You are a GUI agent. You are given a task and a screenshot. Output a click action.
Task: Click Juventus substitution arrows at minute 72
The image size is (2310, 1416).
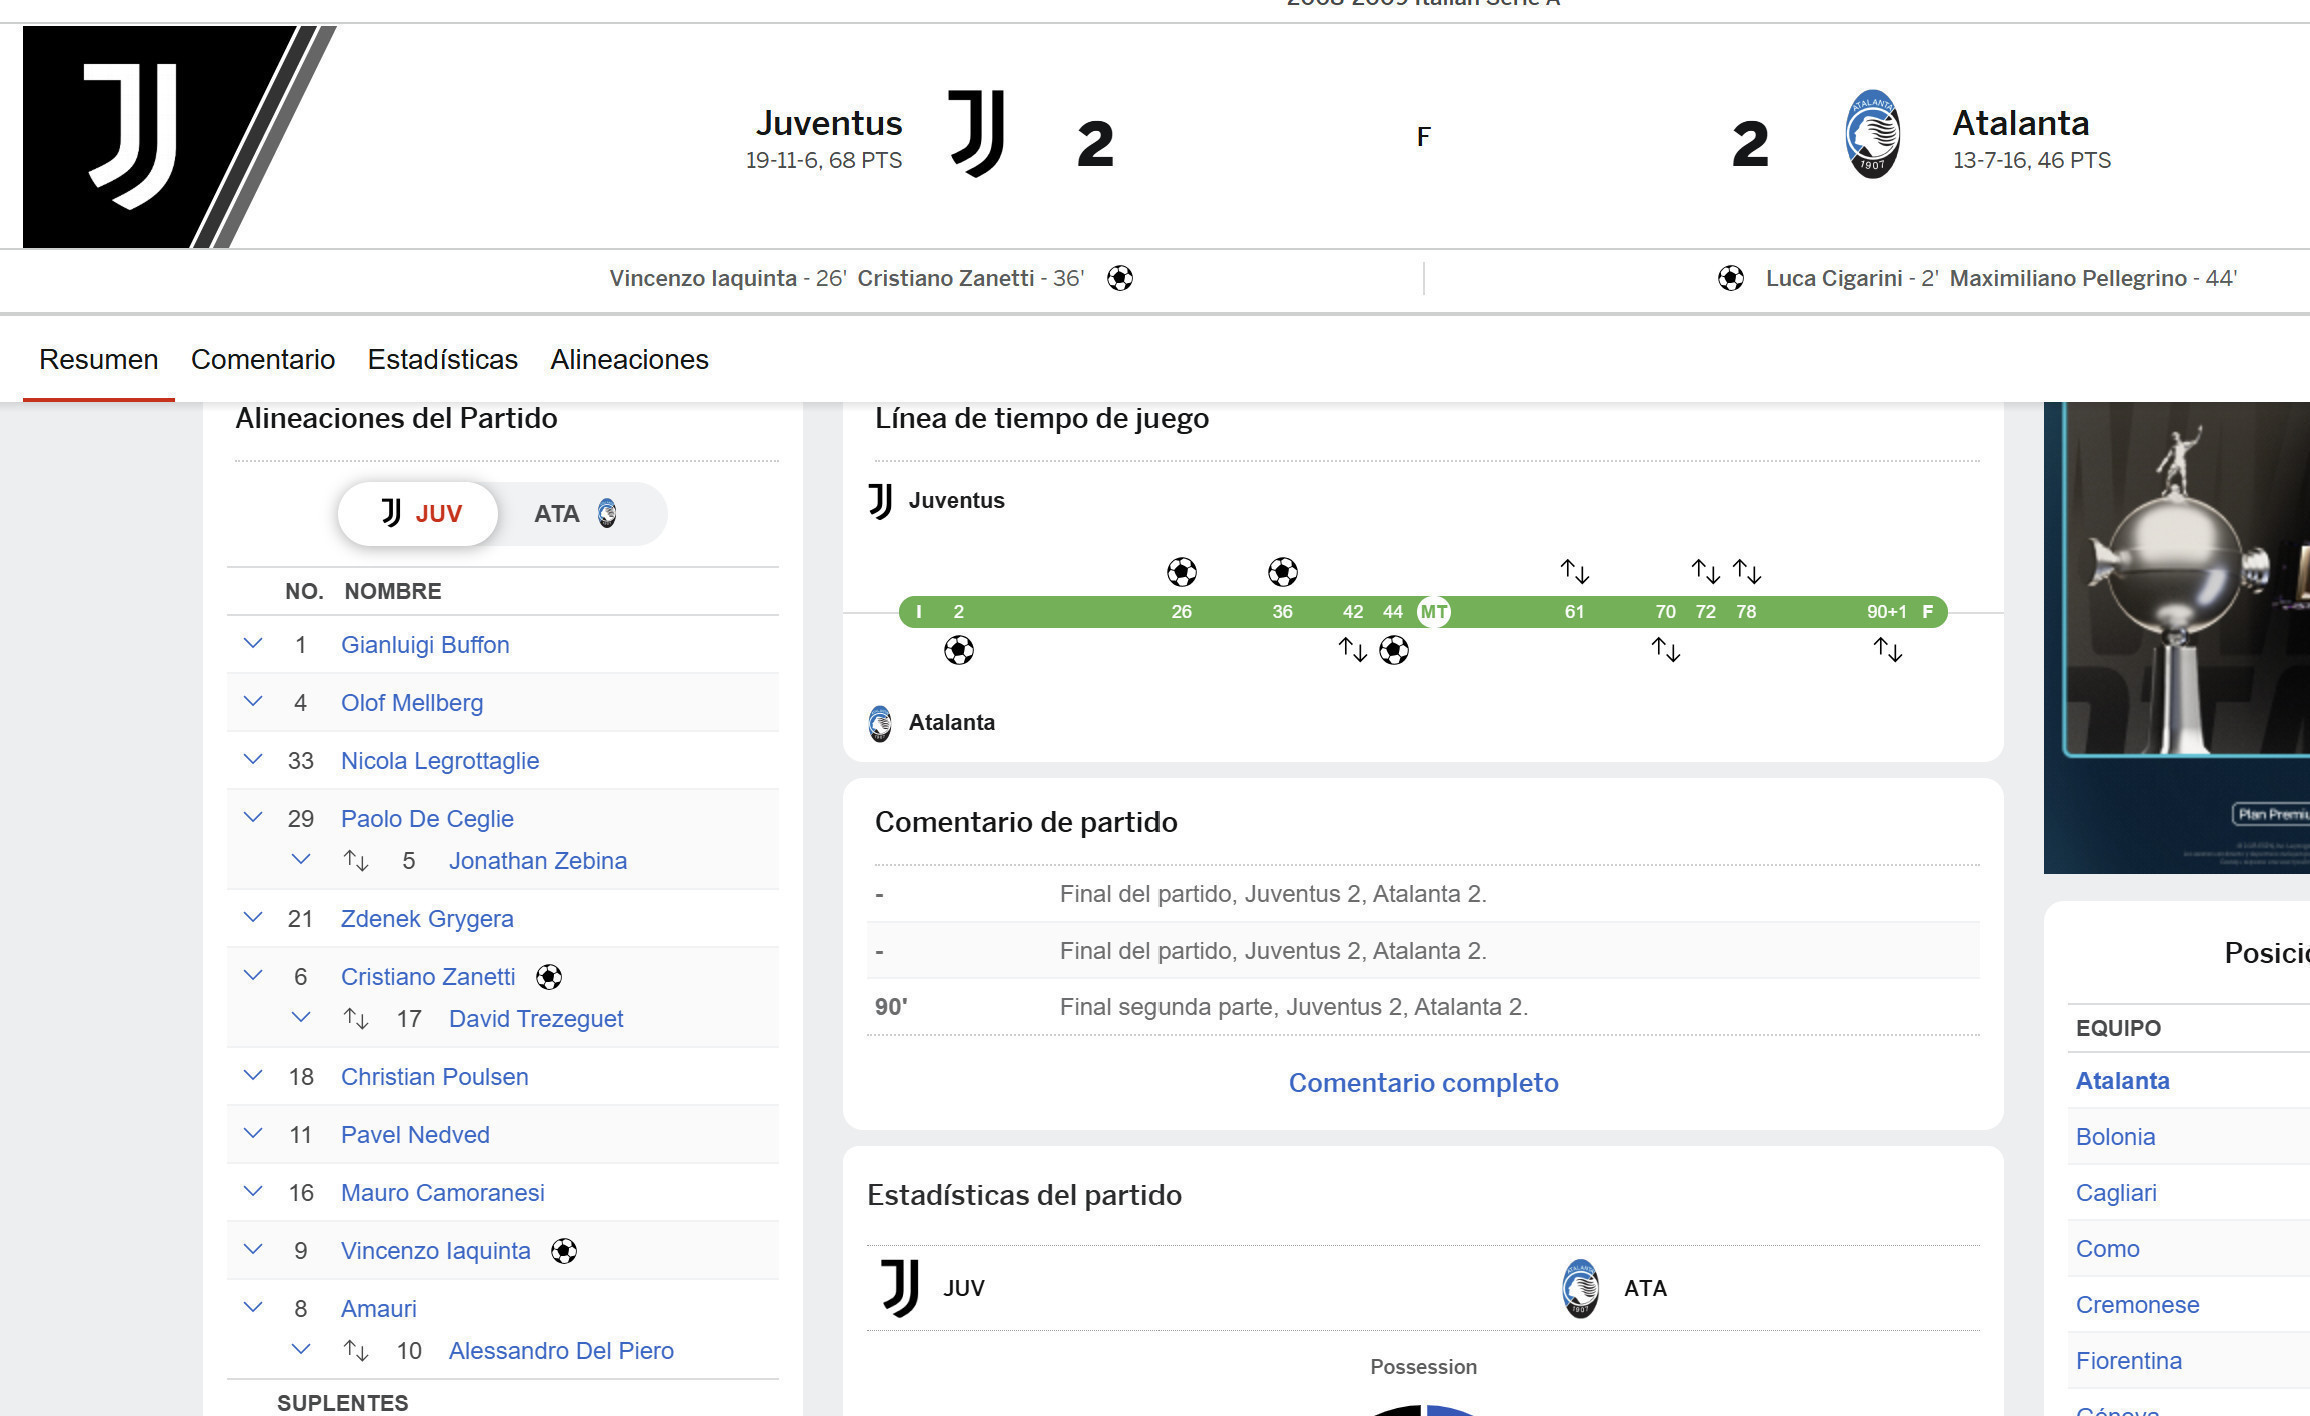1706,571
